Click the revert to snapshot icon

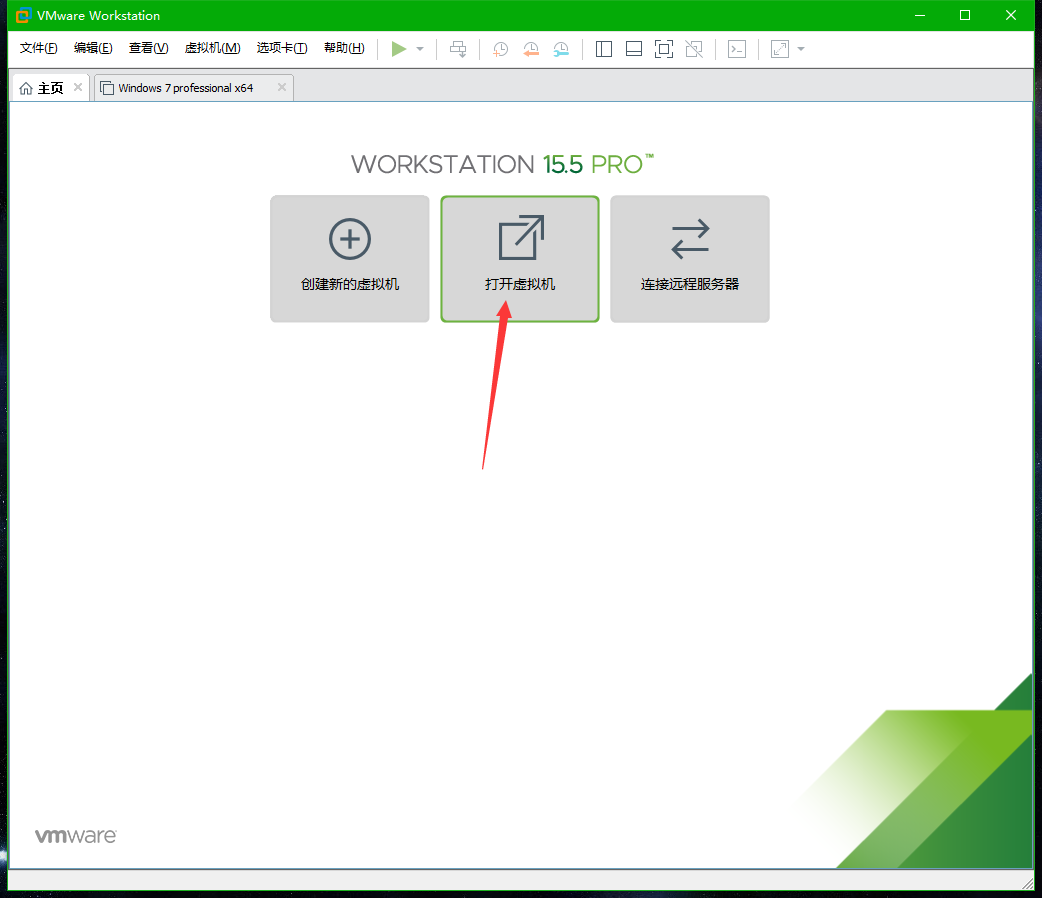(x=531, y=49)
